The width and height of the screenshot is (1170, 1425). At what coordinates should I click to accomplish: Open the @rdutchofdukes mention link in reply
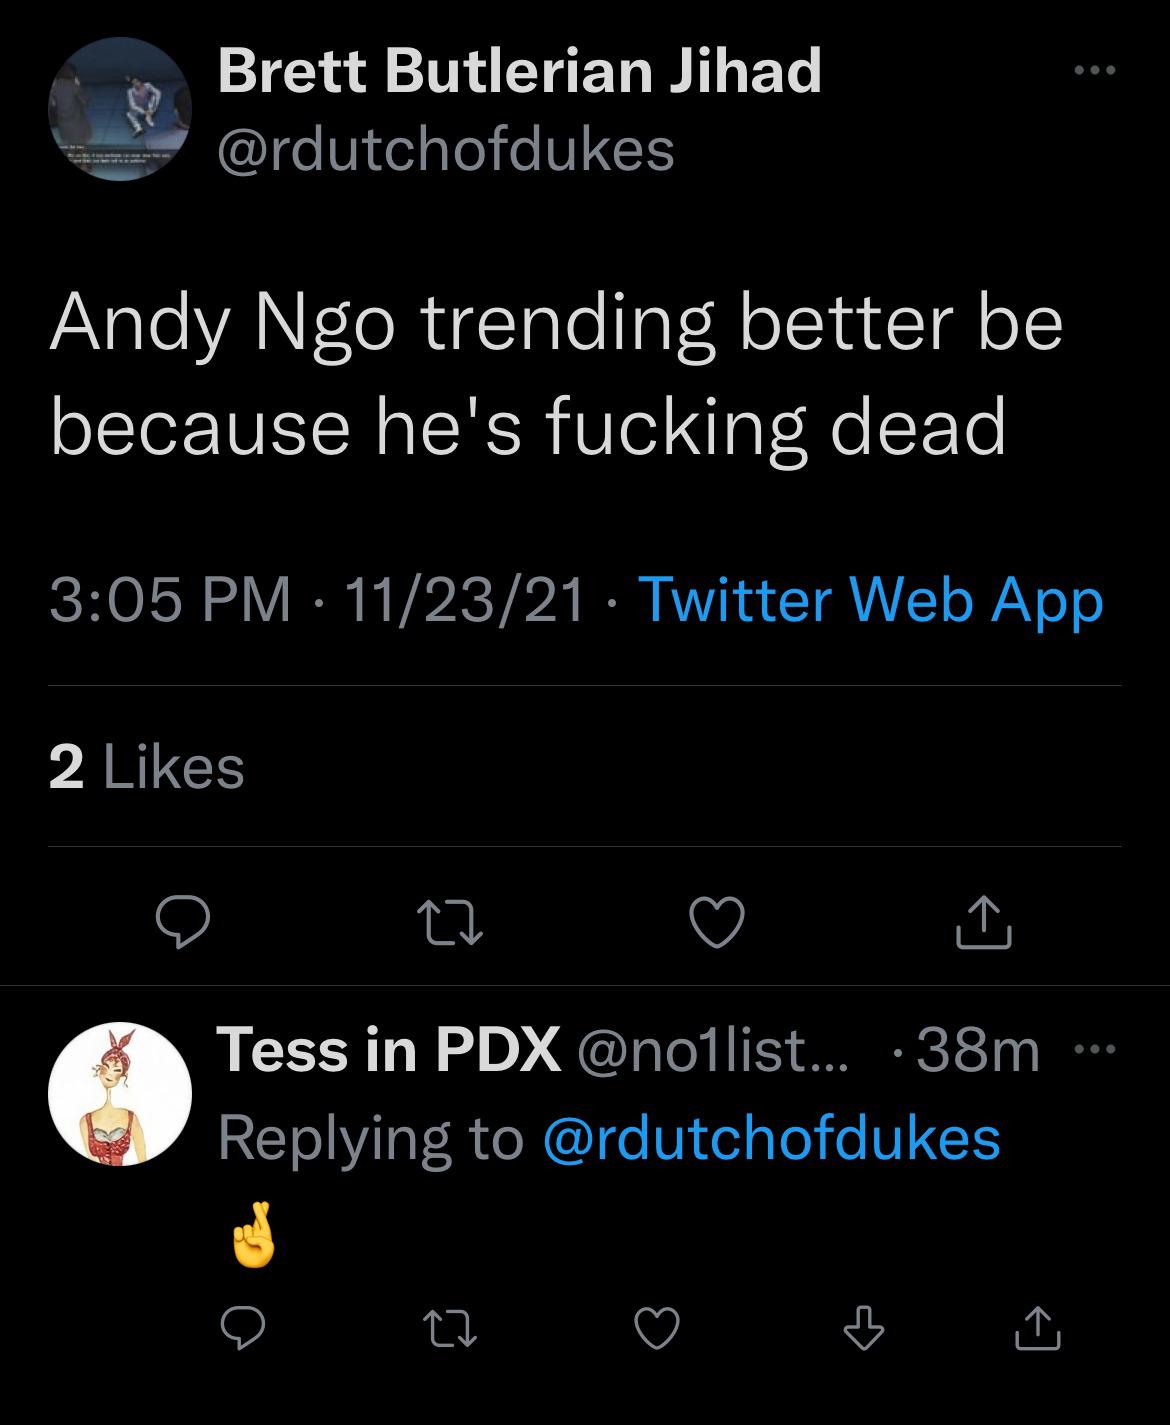click(771, 1139)
